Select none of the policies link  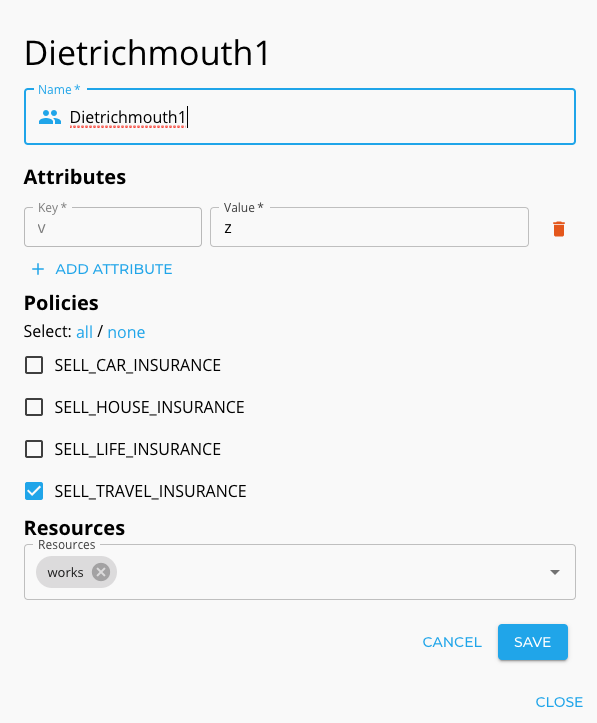click(x=126, y=332)
